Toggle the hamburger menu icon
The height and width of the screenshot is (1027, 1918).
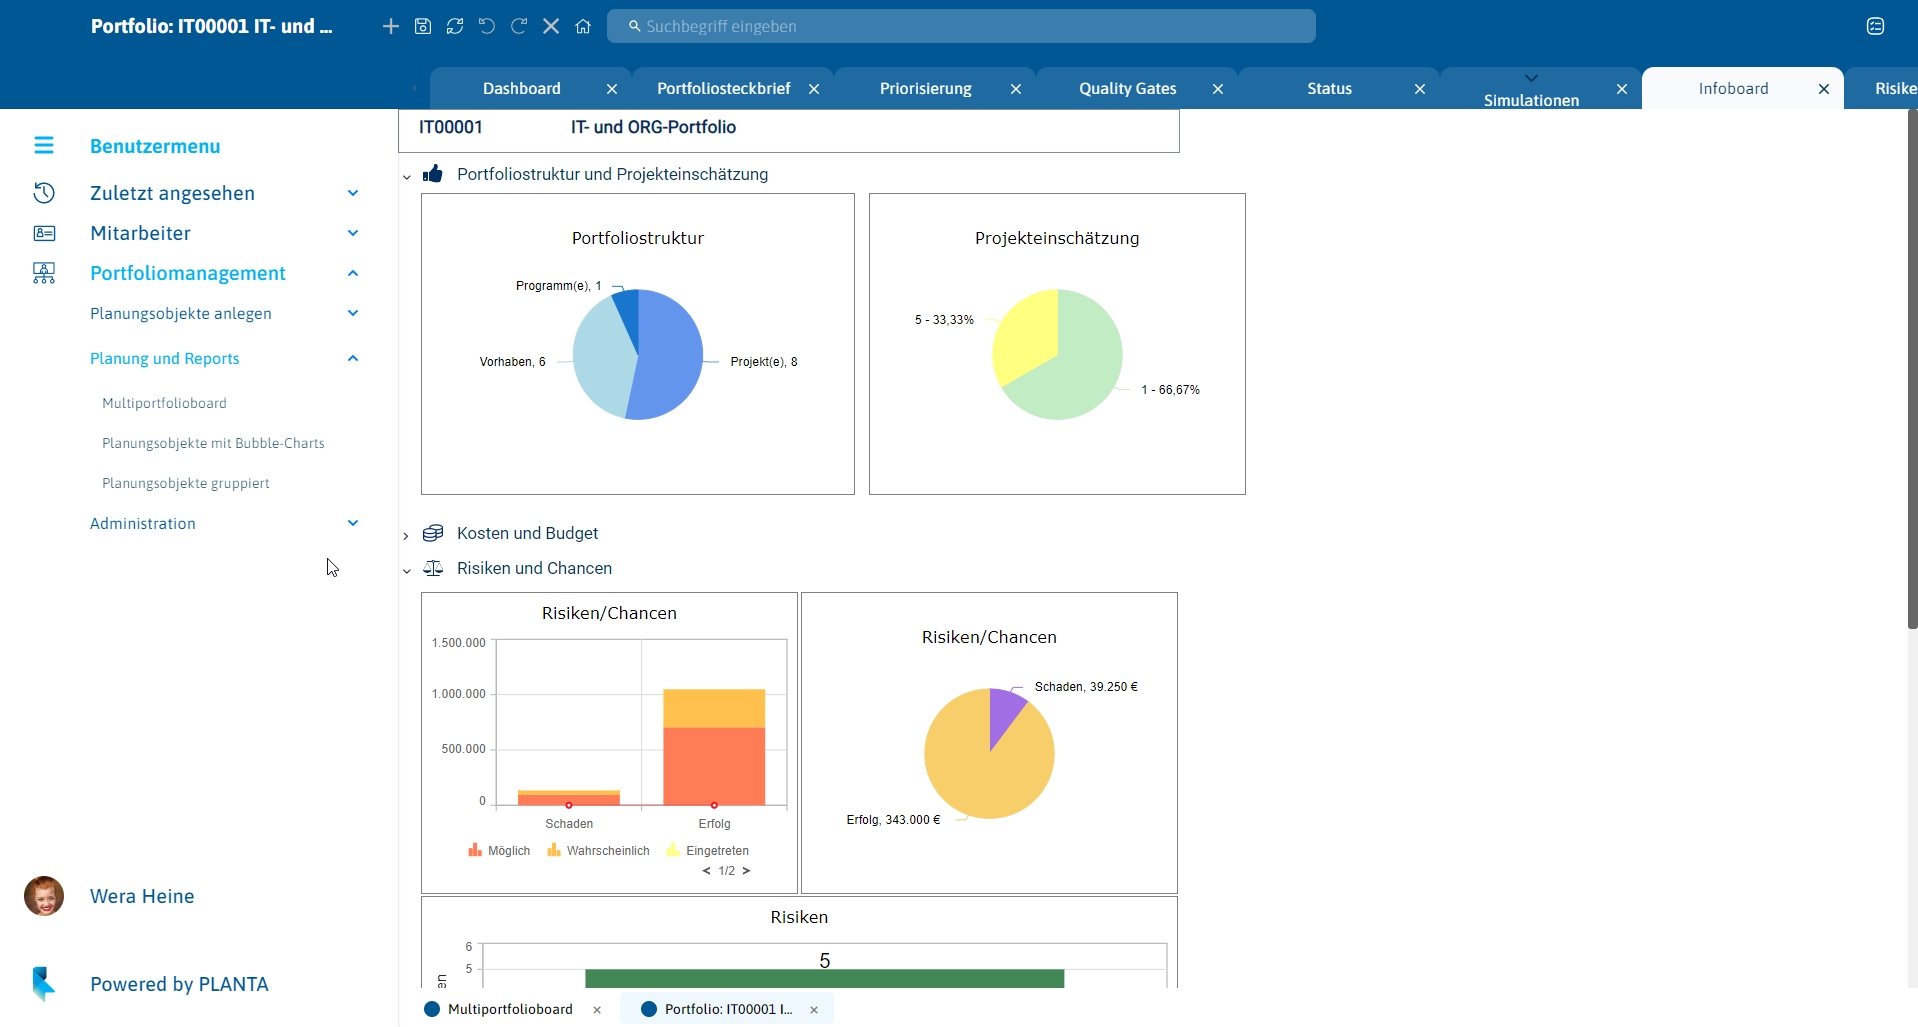[x=44, y=146]
